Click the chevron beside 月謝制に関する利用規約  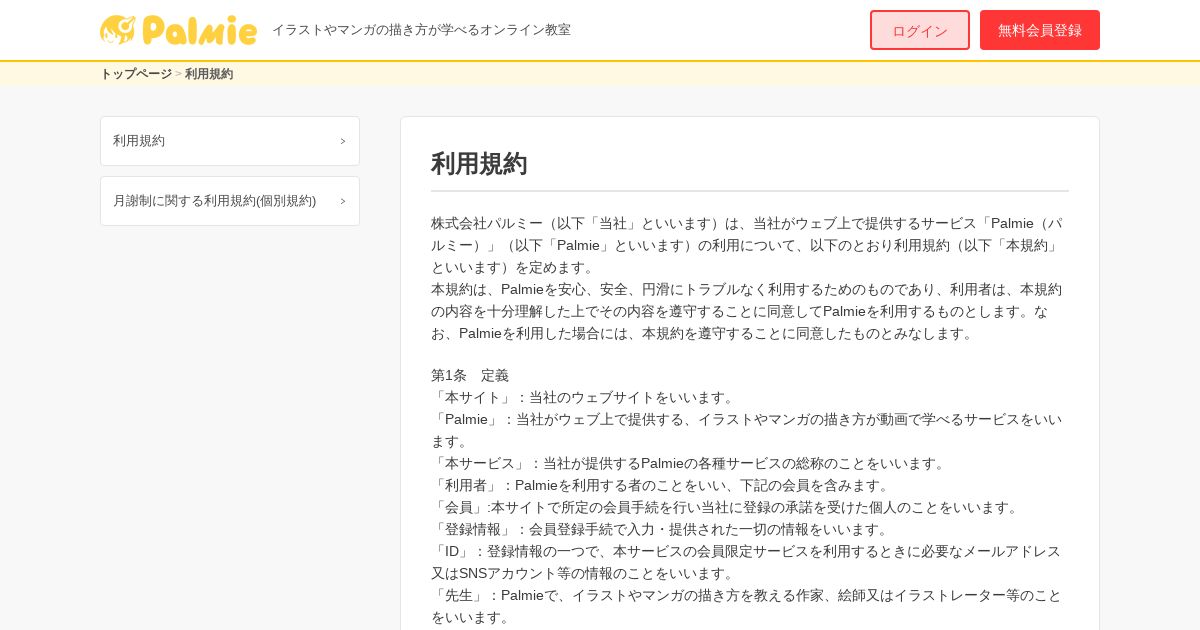tap(343, 201)
